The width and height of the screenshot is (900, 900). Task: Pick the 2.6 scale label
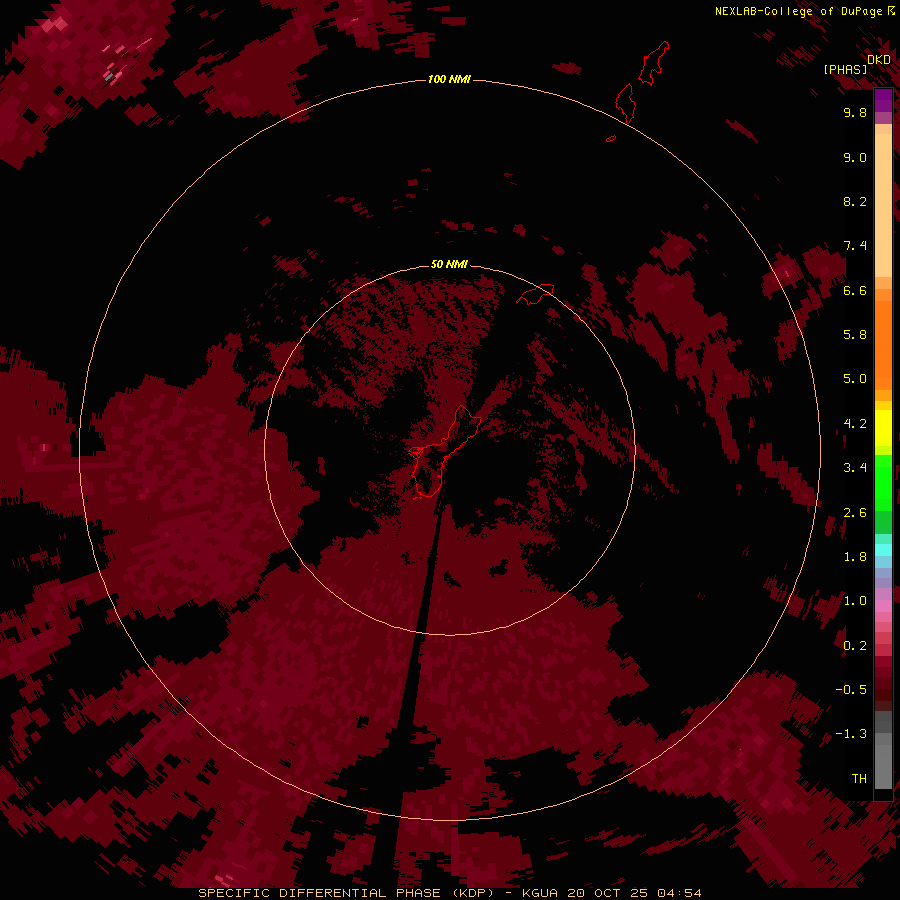pyautogui.click(x=855, y=513)
